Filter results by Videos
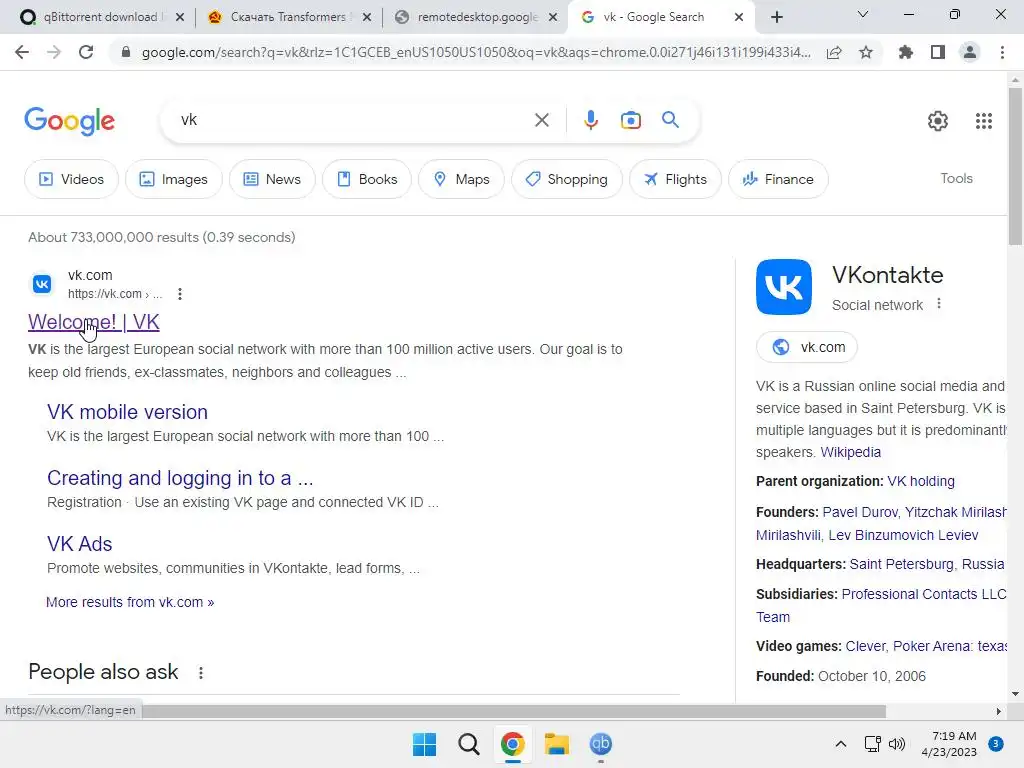 click(71, 179)
